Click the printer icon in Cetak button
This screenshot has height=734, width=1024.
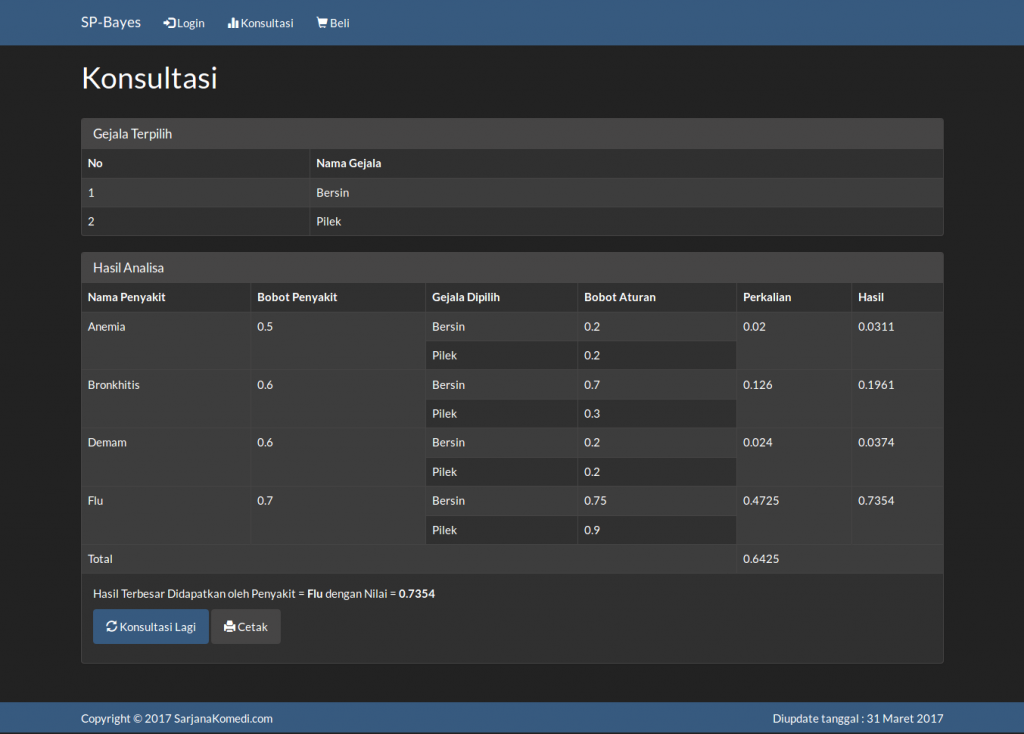[x=229, y=626]
